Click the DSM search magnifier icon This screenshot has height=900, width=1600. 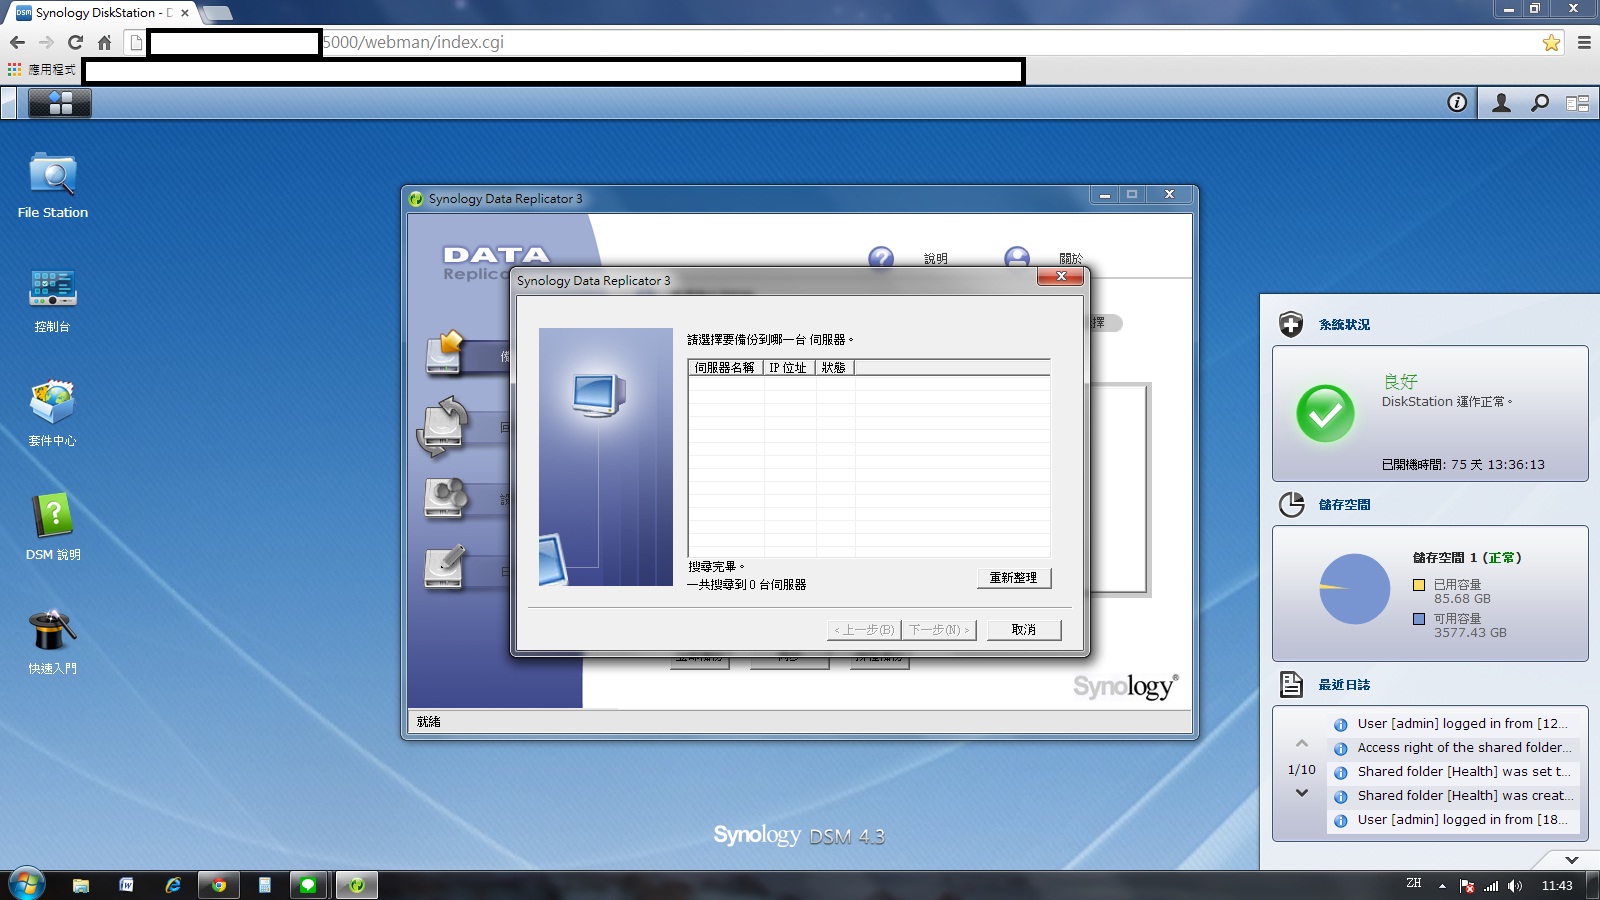click(x=1540, y=102)
